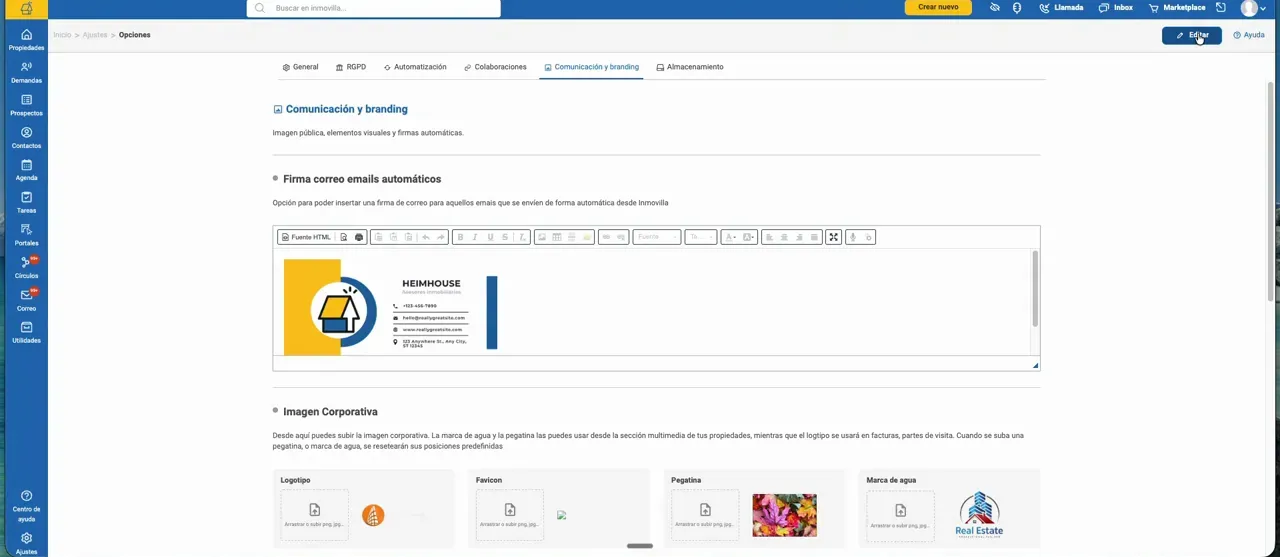Image resolution: width=1280 pixels, height=557 pixels.
Task: Open Propiedades in the sidebar
Action: point(26,40)
